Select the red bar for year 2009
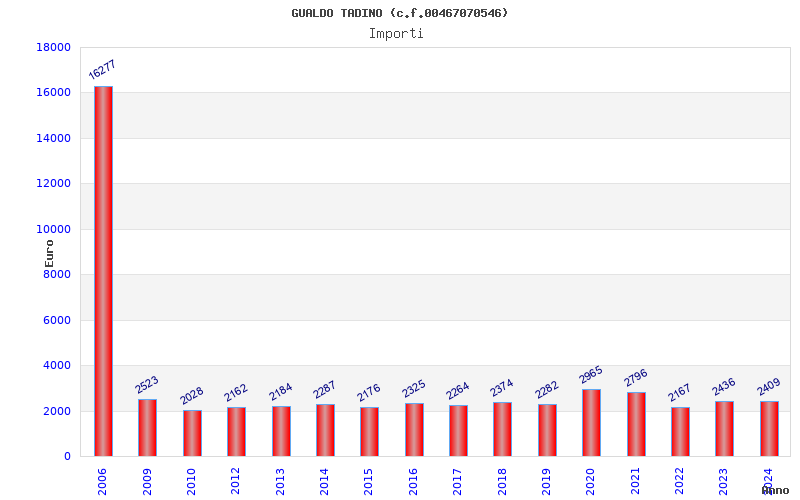This screenshot has width=800, height=500. 147,428
